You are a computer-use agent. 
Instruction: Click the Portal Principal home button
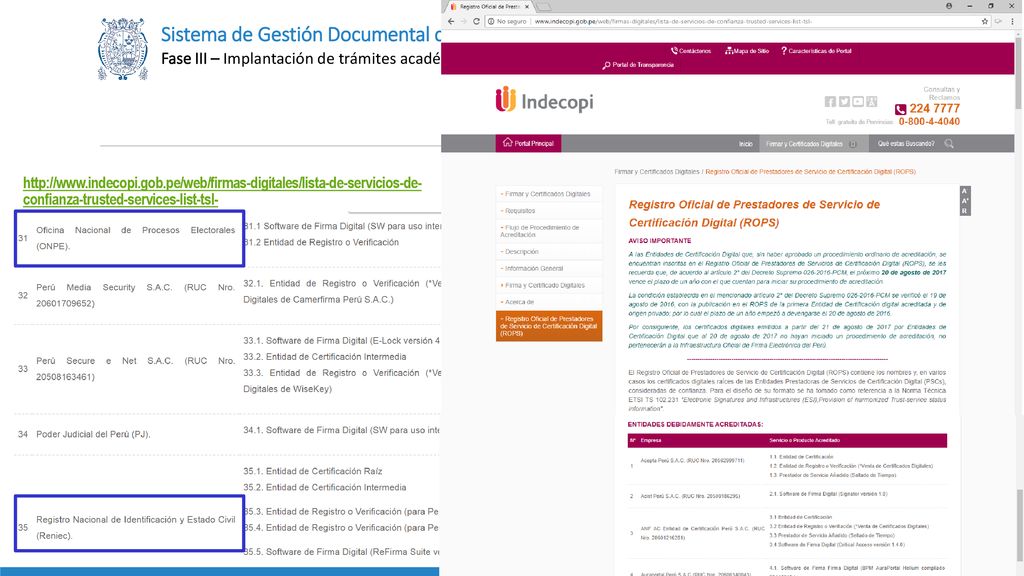point(528,144)
